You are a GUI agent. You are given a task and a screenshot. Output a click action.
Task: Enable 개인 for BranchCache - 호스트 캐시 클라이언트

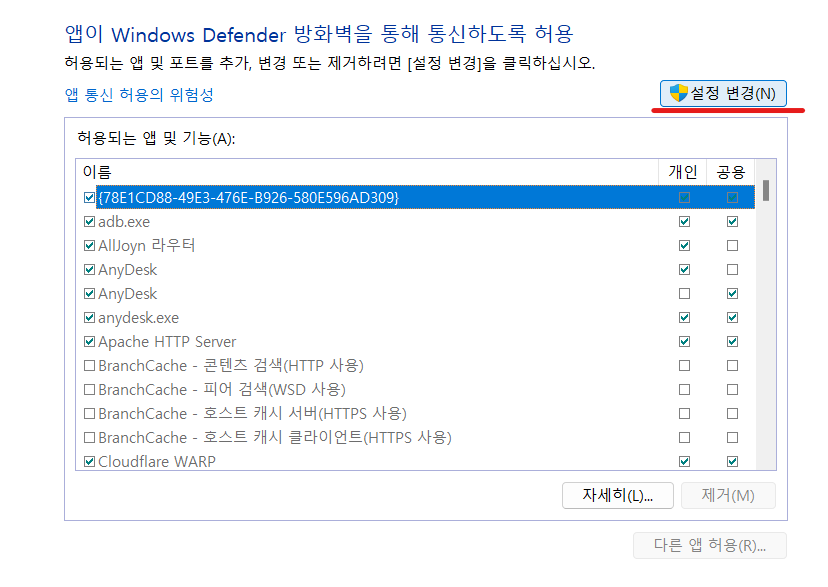684,438
